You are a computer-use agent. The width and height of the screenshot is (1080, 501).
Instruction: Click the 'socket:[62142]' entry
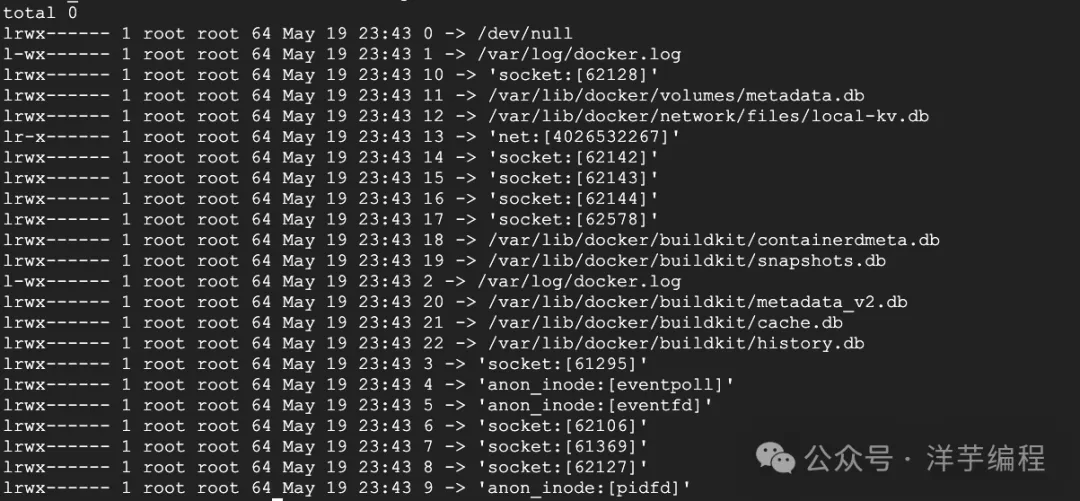[x=574, y=157]
